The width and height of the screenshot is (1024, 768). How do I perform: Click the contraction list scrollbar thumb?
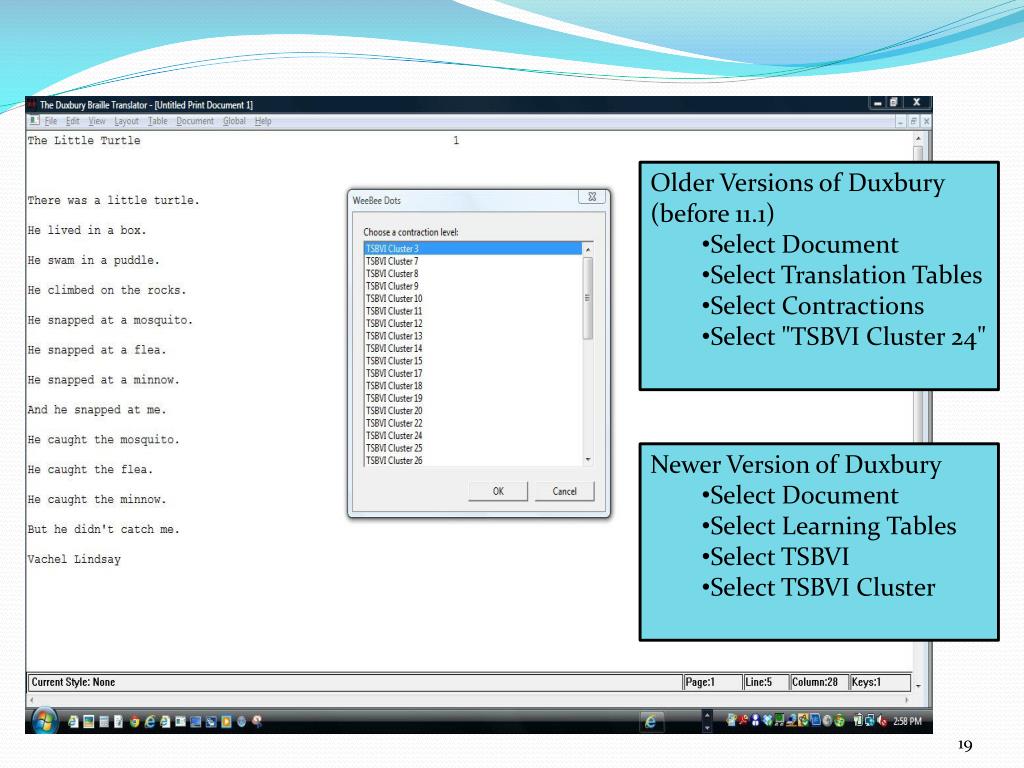click(588, 298)
